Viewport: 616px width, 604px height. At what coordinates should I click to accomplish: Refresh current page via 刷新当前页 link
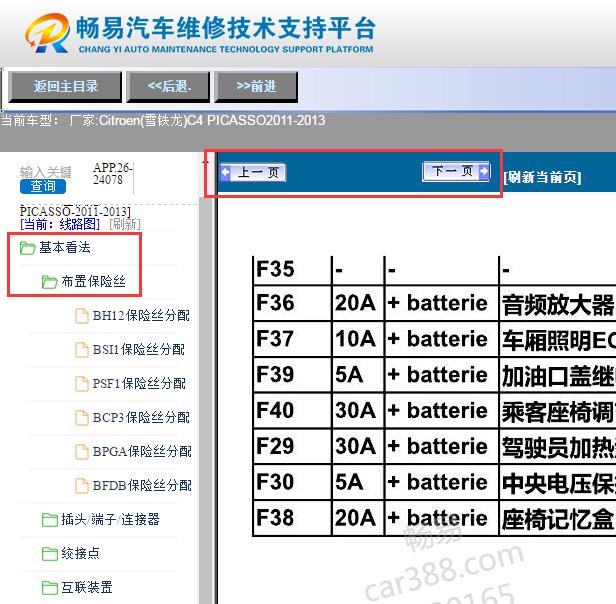tap(542, 177)
